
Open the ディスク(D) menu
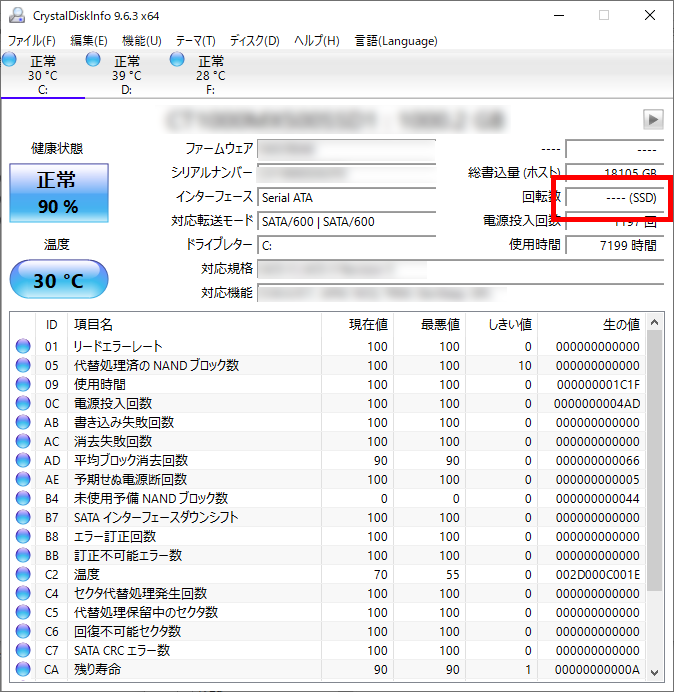254,41
